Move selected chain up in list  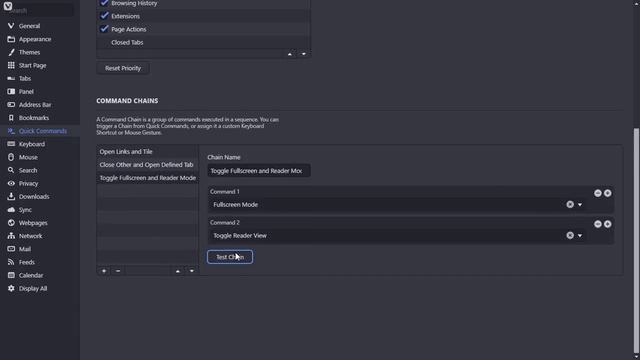pyautogui.click(x=178, y=271)
